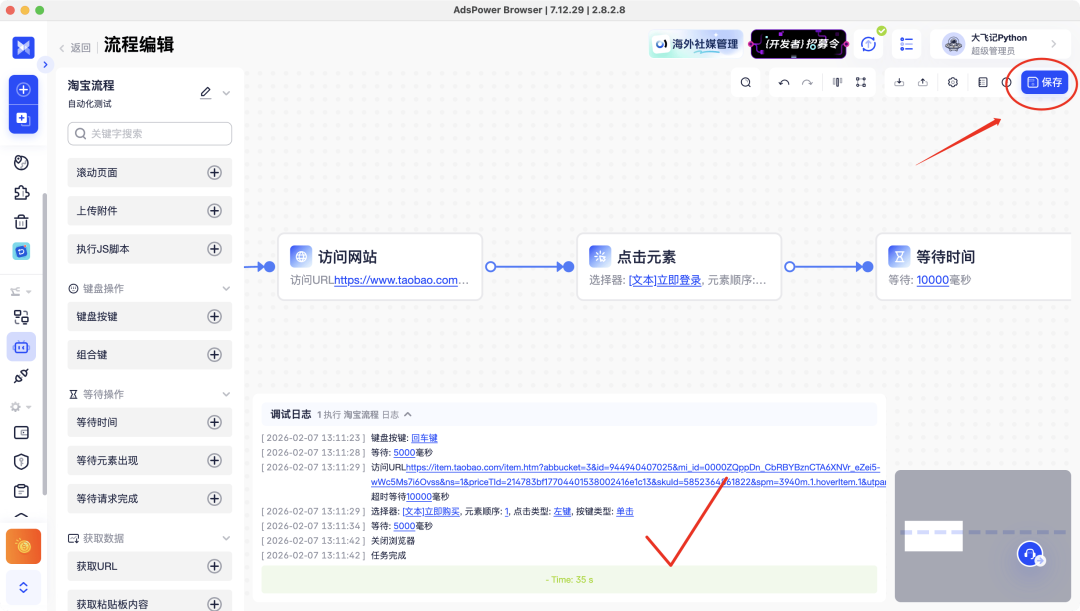
Task: Collapse the 等待操作 section
Action: click(x=226, y=394)
